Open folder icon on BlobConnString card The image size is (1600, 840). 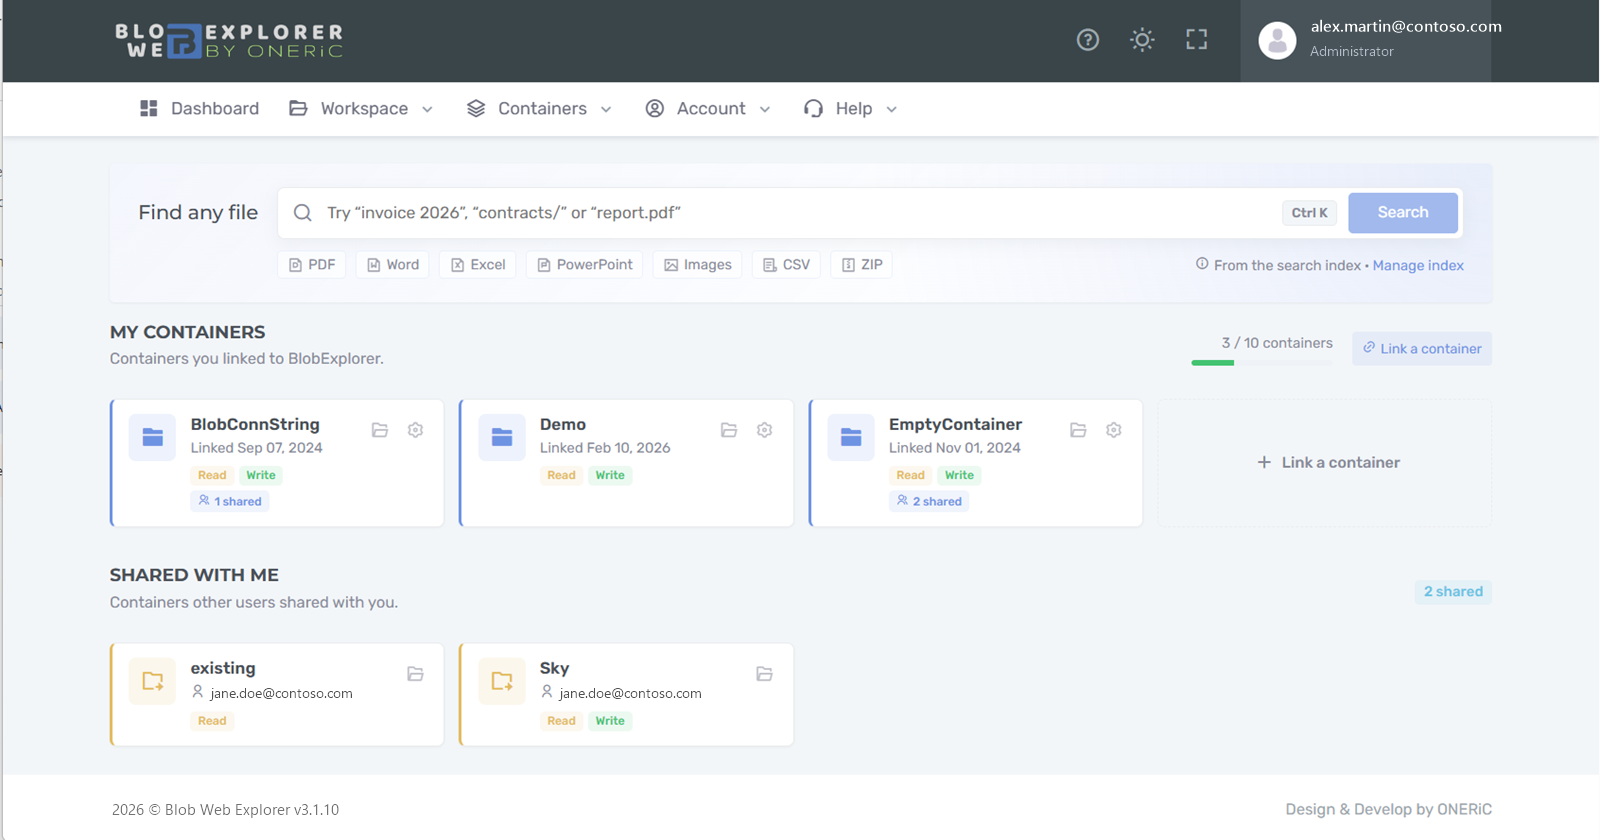point(380,430)
